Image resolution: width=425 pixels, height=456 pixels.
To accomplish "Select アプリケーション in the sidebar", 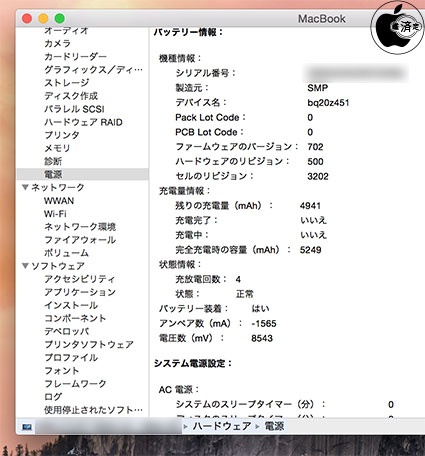I will [x=80, y=292].
